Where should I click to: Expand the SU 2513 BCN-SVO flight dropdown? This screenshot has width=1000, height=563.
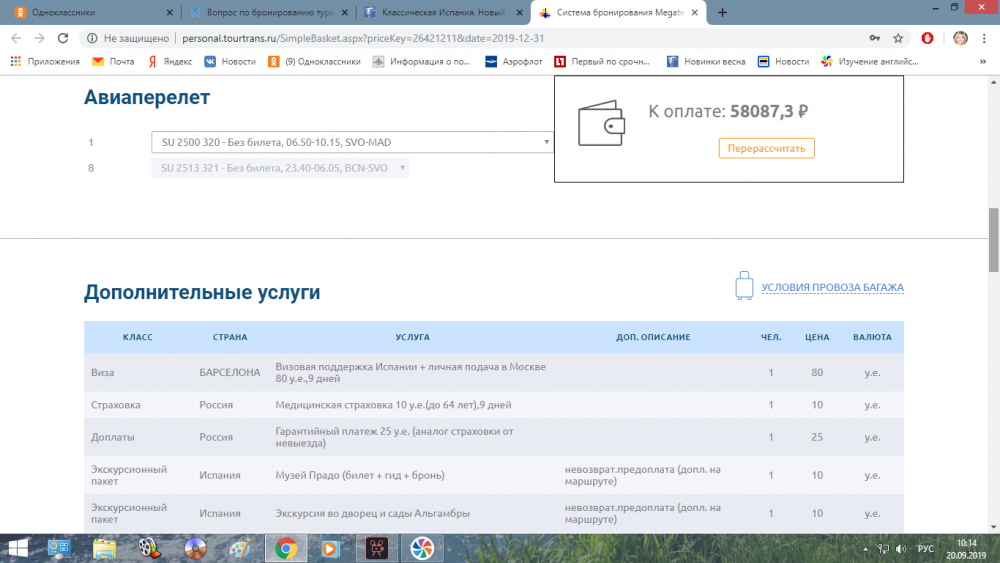(280, 168)
